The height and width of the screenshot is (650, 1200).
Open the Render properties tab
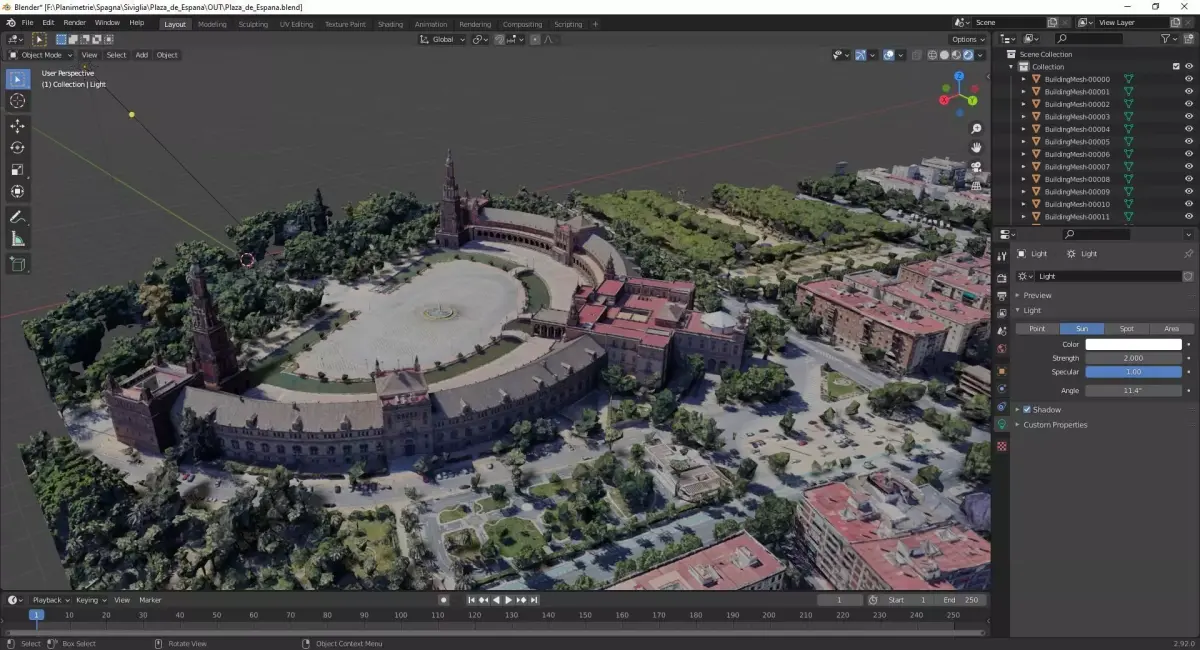click(x=1002, y=277)
